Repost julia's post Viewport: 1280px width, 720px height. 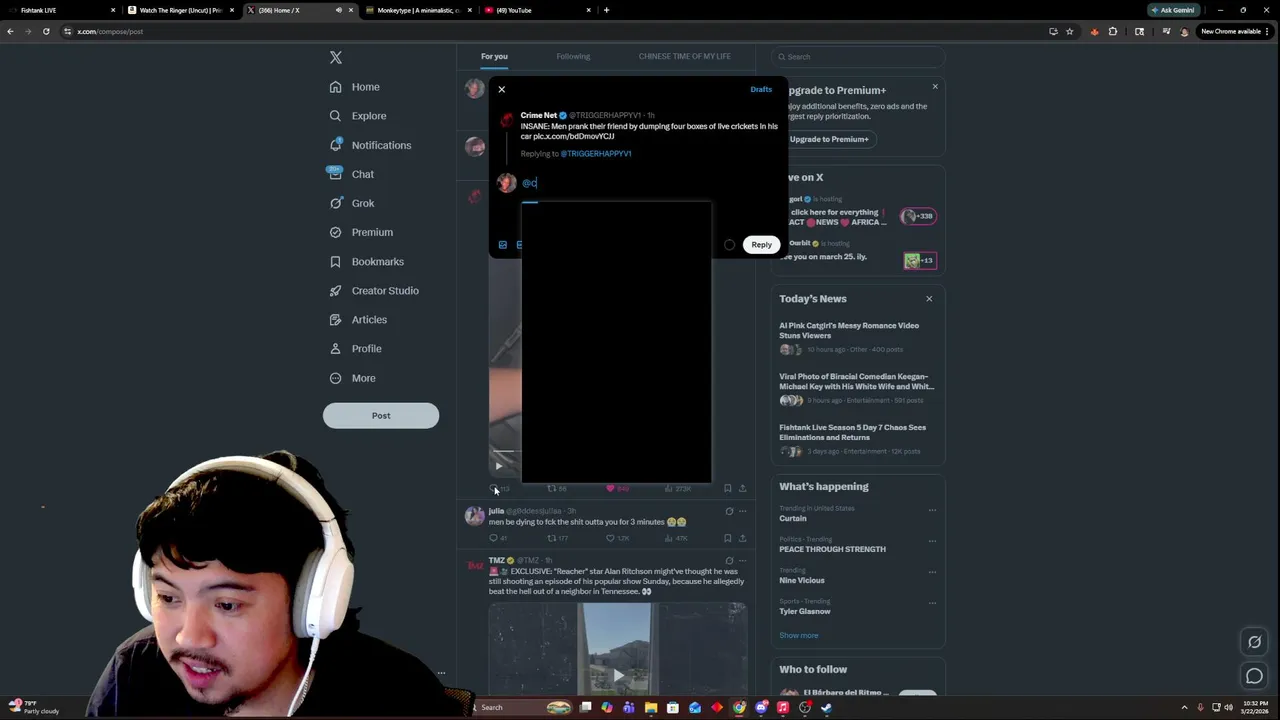pyautogui.click(x=551, y=538)
